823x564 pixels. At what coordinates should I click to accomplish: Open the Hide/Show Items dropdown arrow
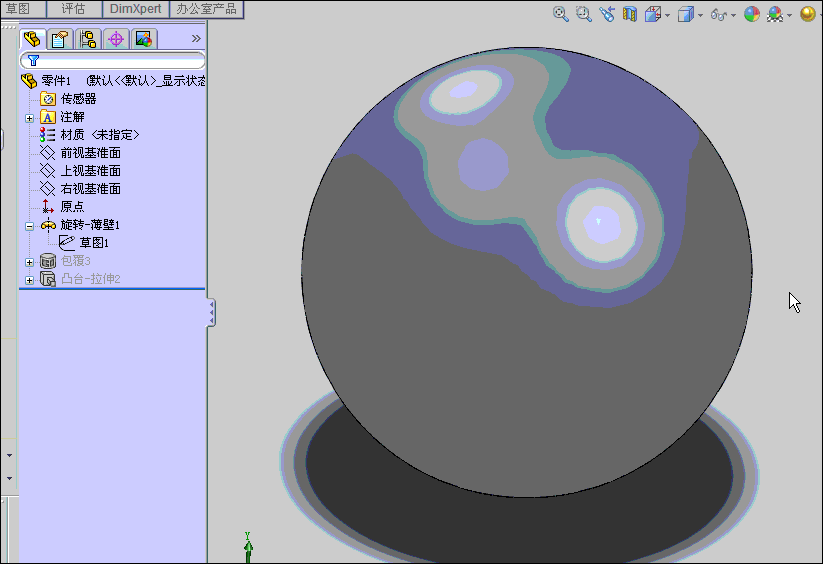(733, 15)
